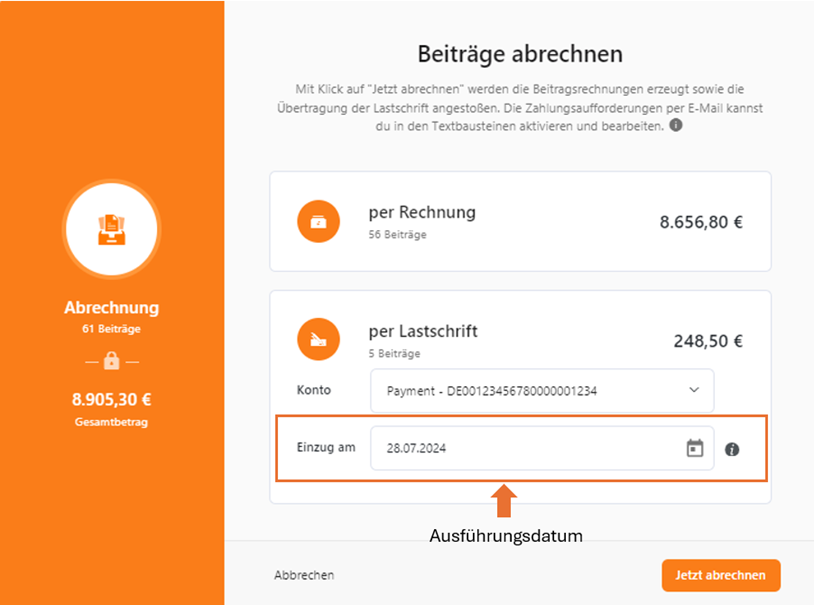Click the per Lastschrift heading
The image size is (814, 605).
click(423, 332)
